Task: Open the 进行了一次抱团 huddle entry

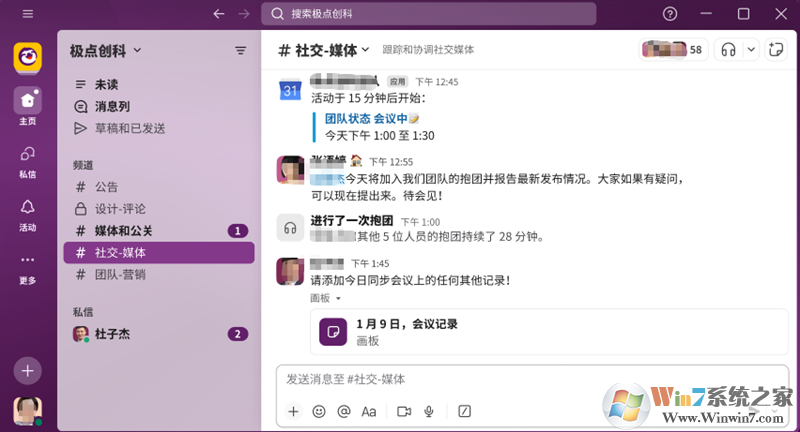Action: click(352, 220)
